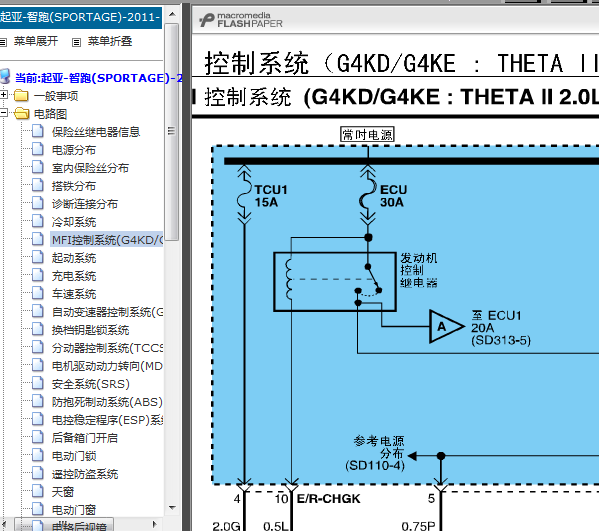The height and width of the screenshot is (531, 599).
Task: Click the page icon next to 冷却系统
Action: 37,220
